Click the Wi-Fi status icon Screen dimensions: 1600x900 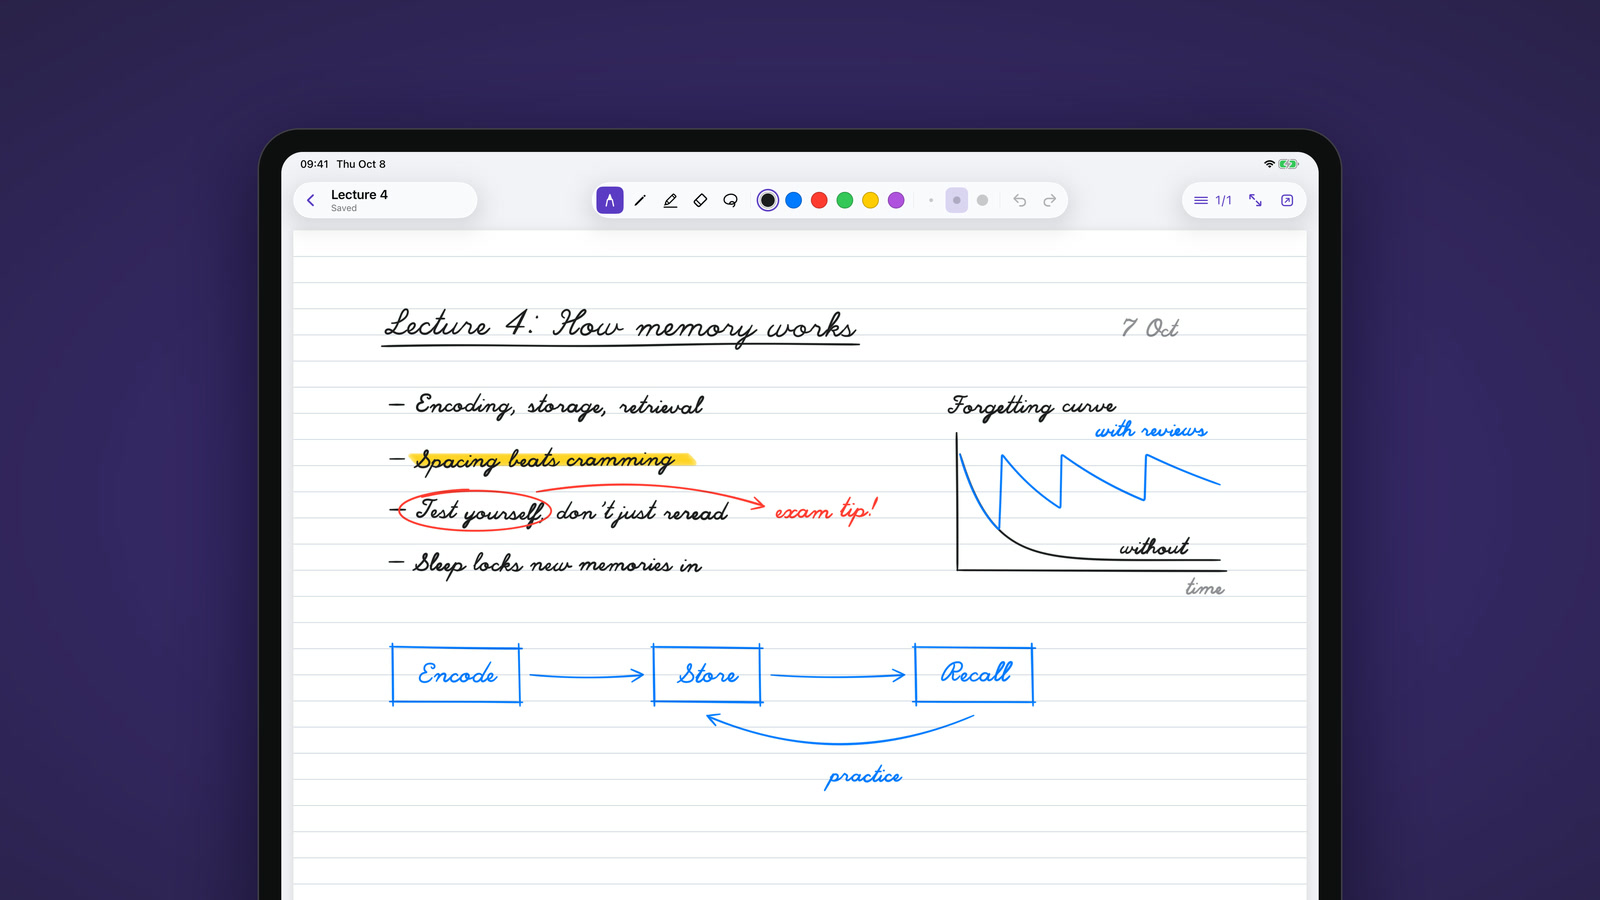pos(1269,164)
